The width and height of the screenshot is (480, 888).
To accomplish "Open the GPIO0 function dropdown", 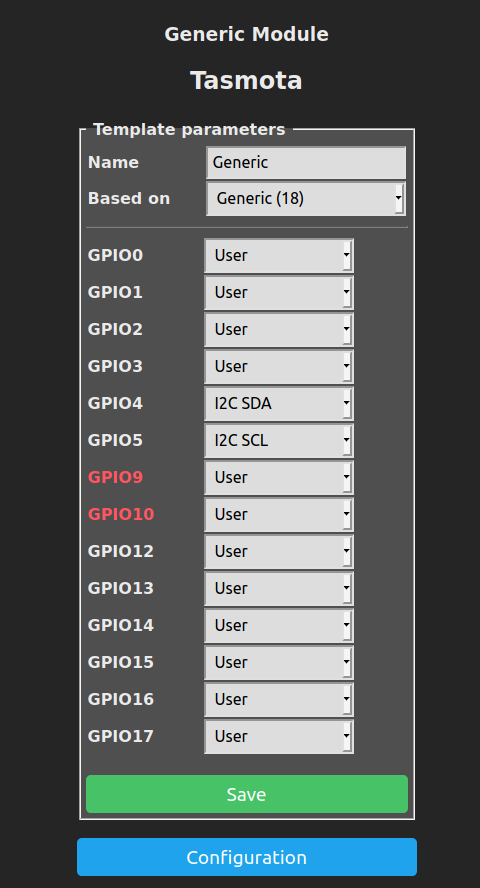I will pyautogui.click(x=279, y=255).
